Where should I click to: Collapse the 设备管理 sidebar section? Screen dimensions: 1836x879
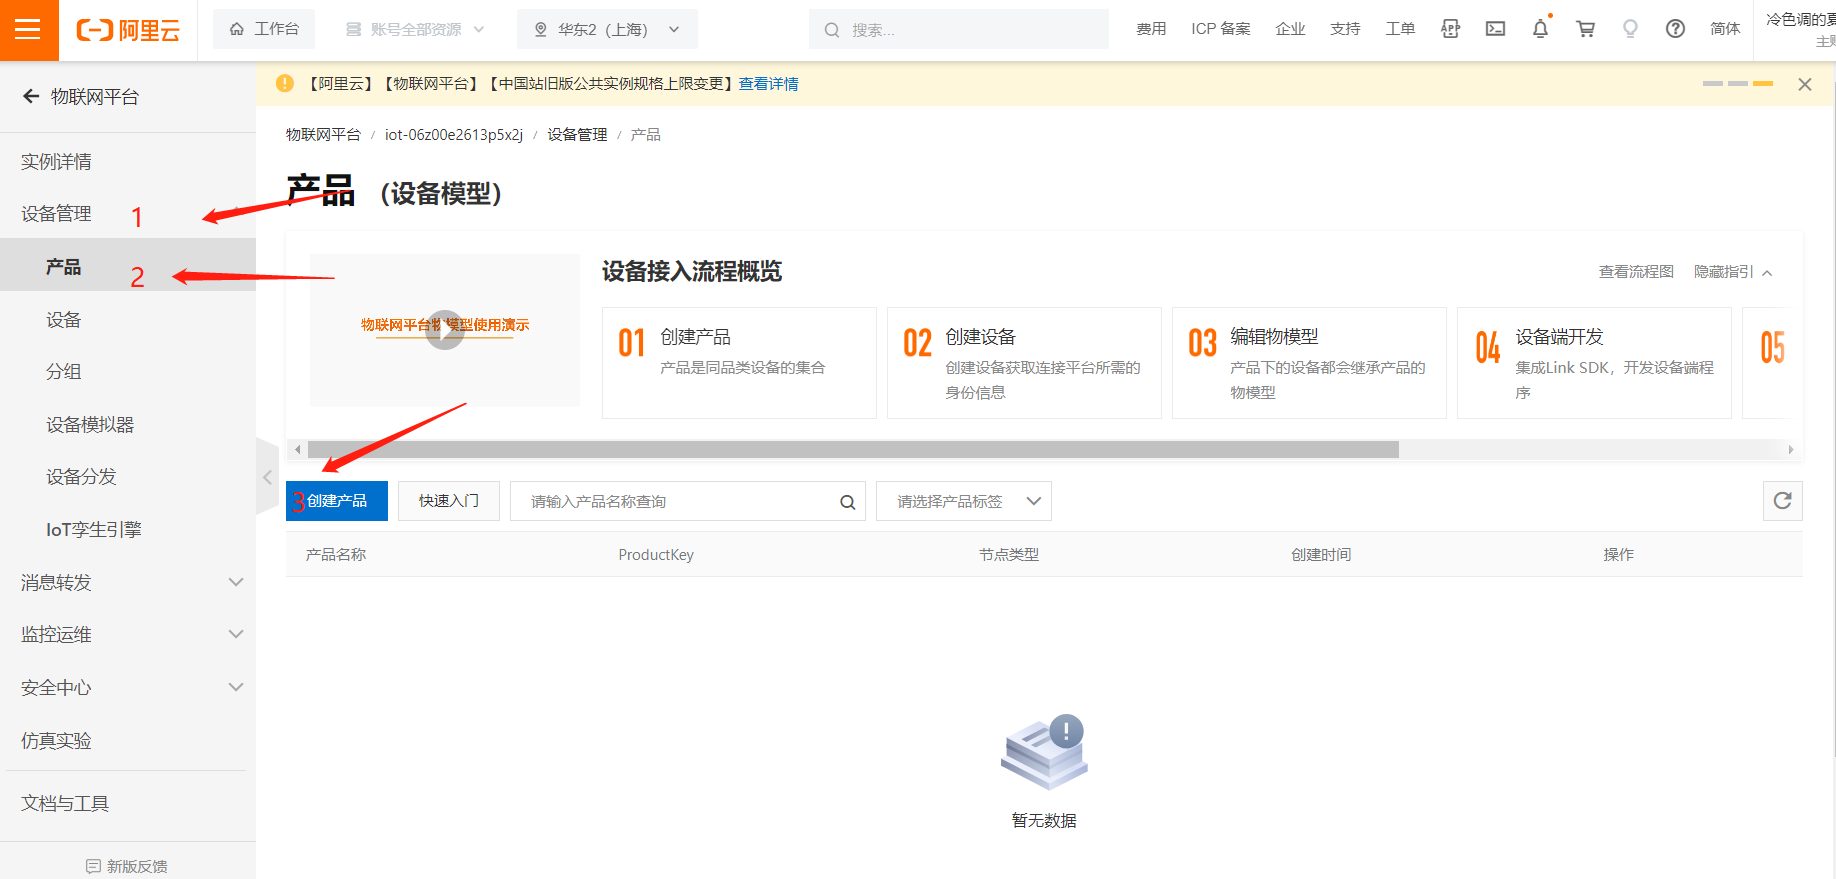point(128,213)
